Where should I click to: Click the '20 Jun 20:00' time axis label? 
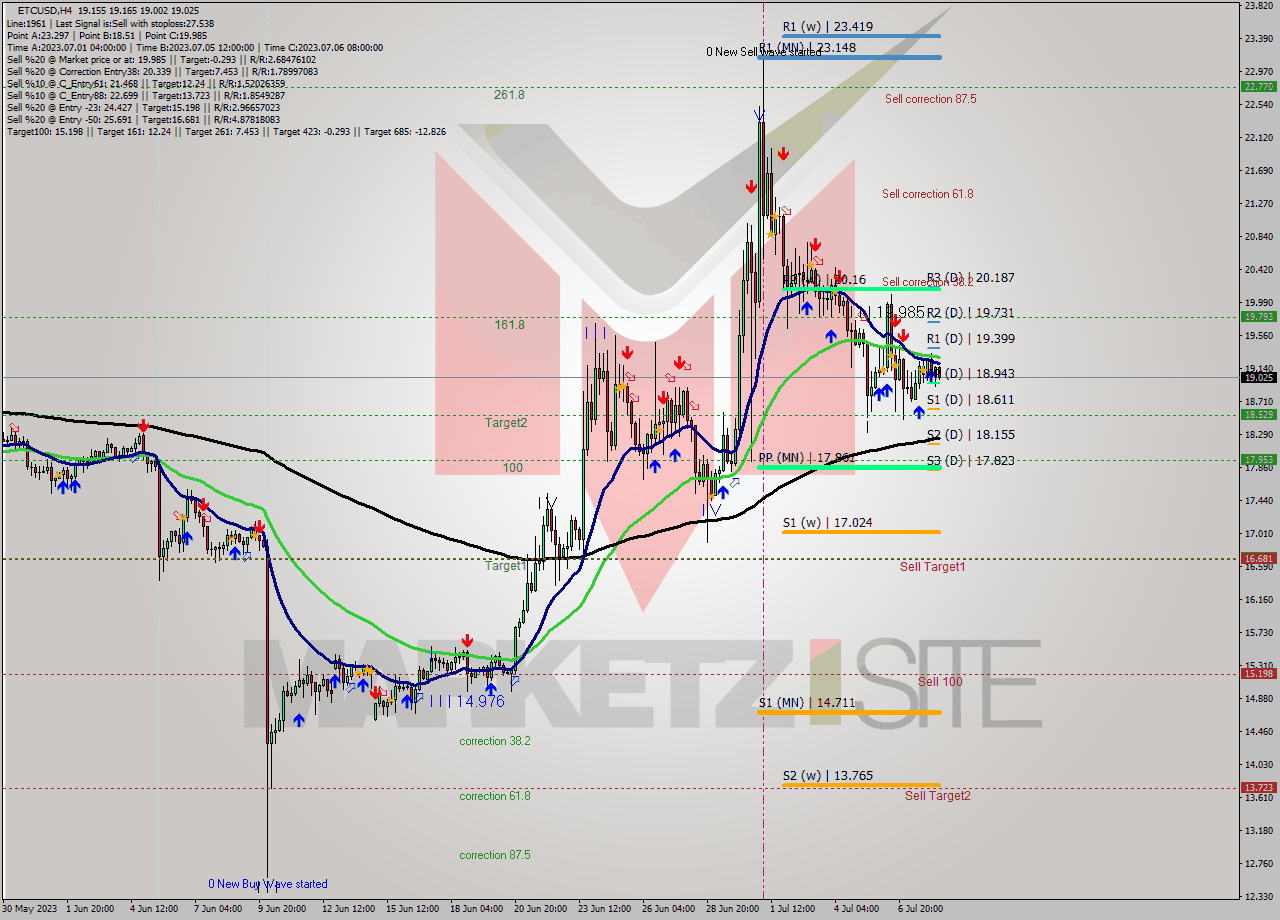[x=541, y=909]
